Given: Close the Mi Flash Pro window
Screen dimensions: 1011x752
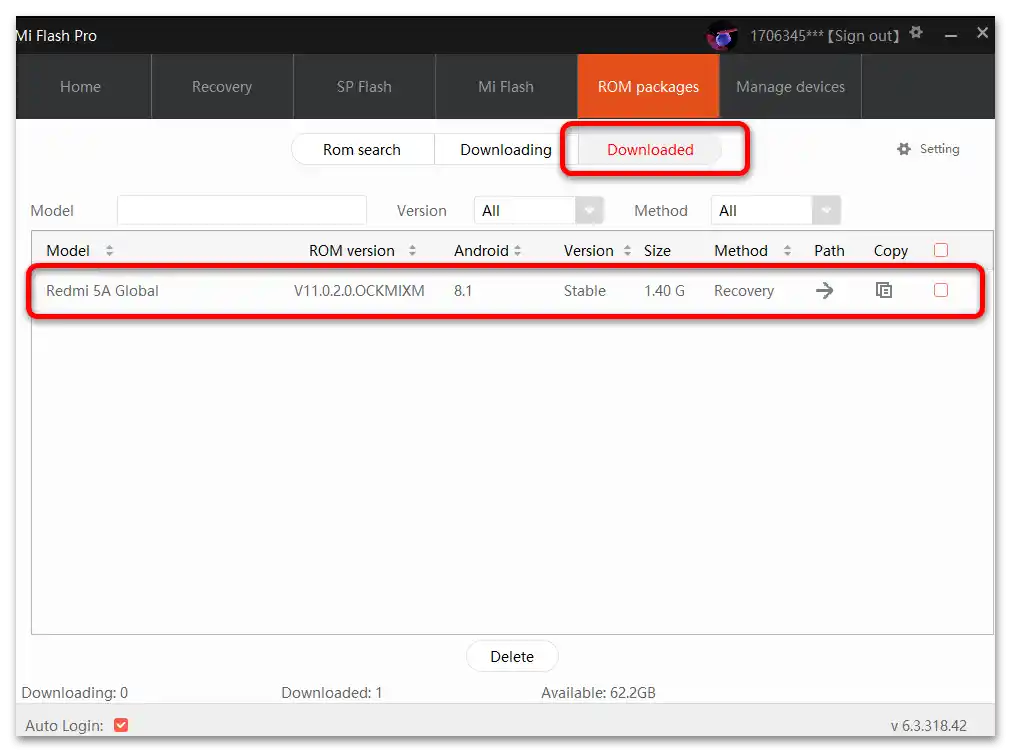Looking at the screenshot, I should pos(982,32).
